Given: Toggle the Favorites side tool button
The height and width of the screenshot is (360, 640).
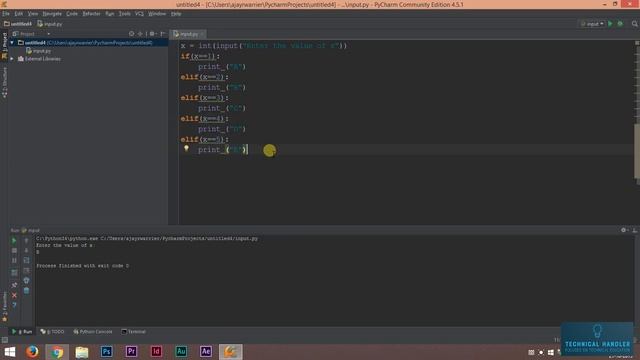Looking at the screenshot, I should 4,306.
